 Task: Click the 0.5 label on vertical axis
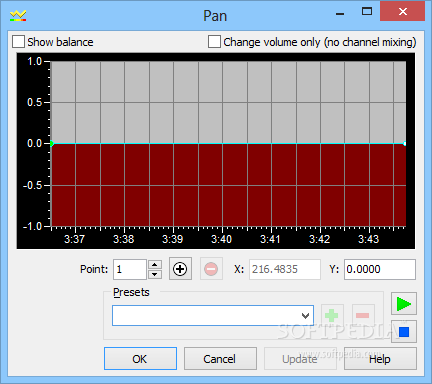pos(35,102)
